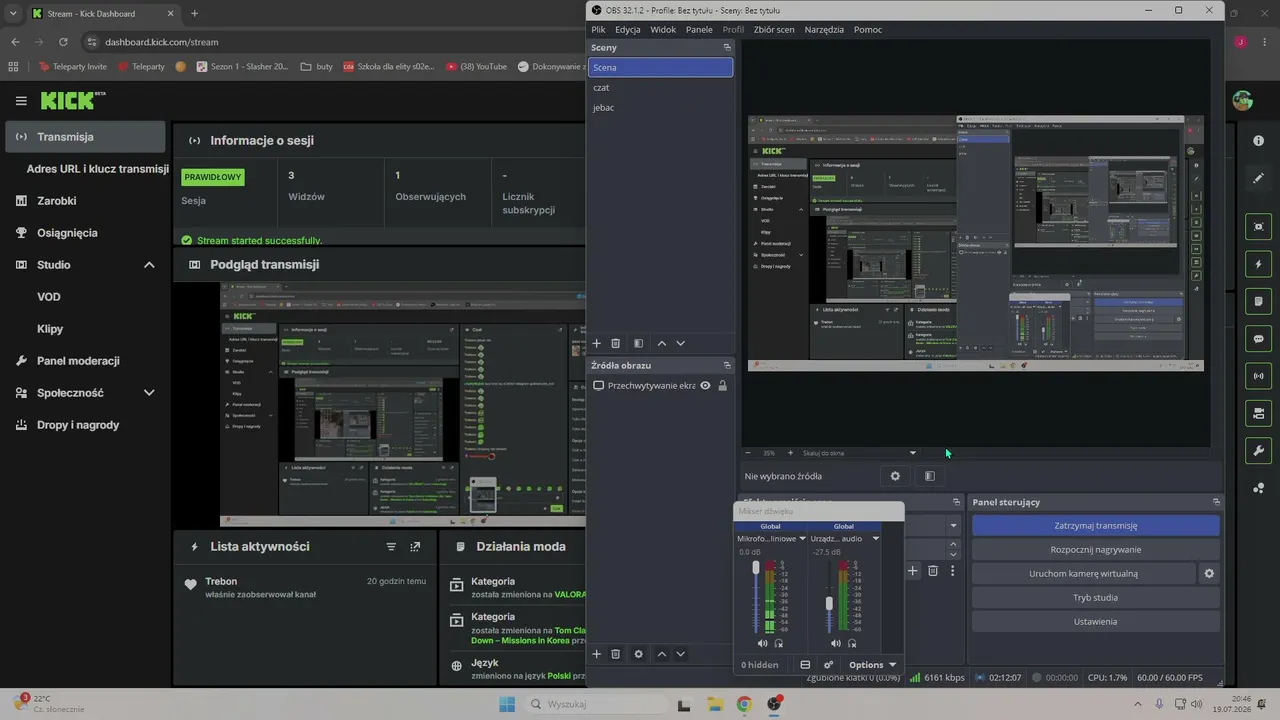Open properties gear beside Nie wybrano źródła
Viewport: 1280px width, 720px height.
(895, 476)
